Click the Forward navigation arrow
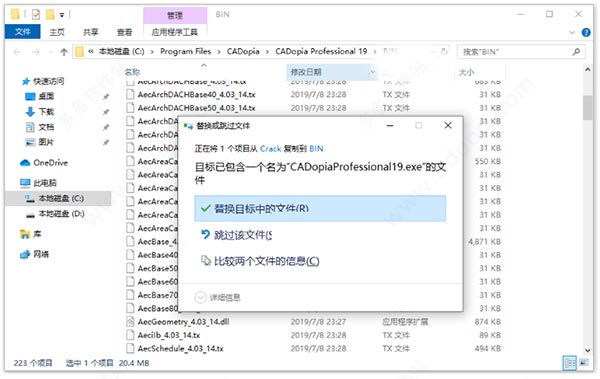Screen dimensions: 600x379 [x=36, y=52]
